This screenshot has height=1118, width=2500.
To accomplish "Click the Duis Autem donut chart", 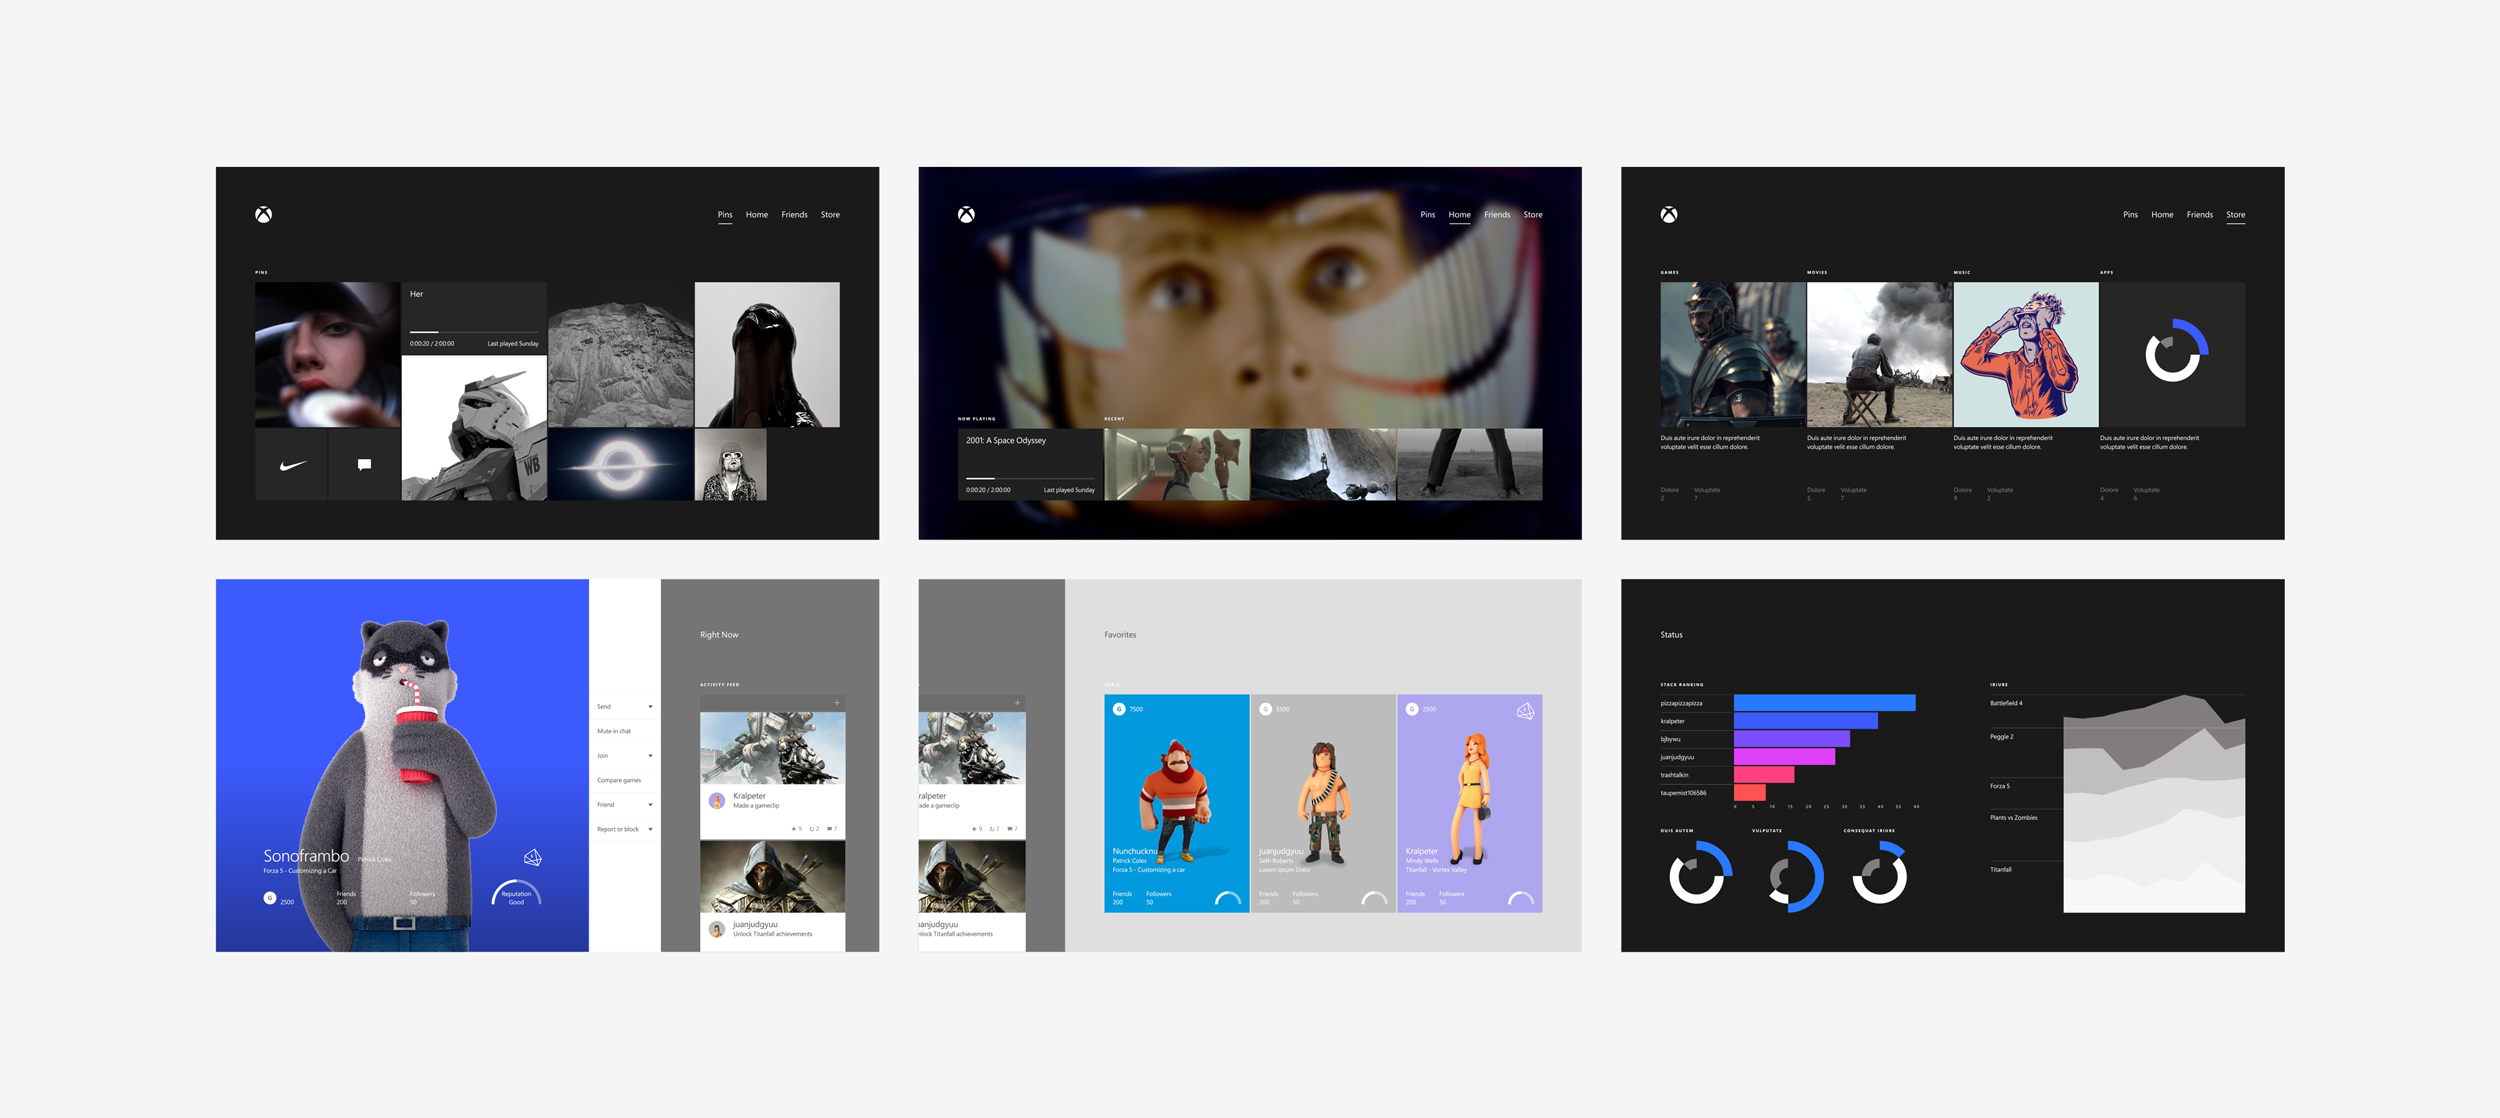I will pyautogui.click(x=1700, y=873).
